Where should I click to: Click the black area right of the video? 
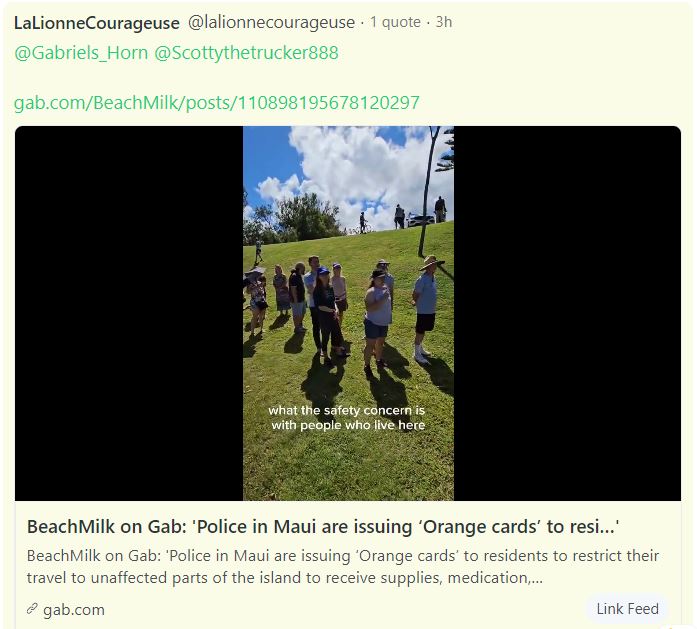tap(567, 313)
